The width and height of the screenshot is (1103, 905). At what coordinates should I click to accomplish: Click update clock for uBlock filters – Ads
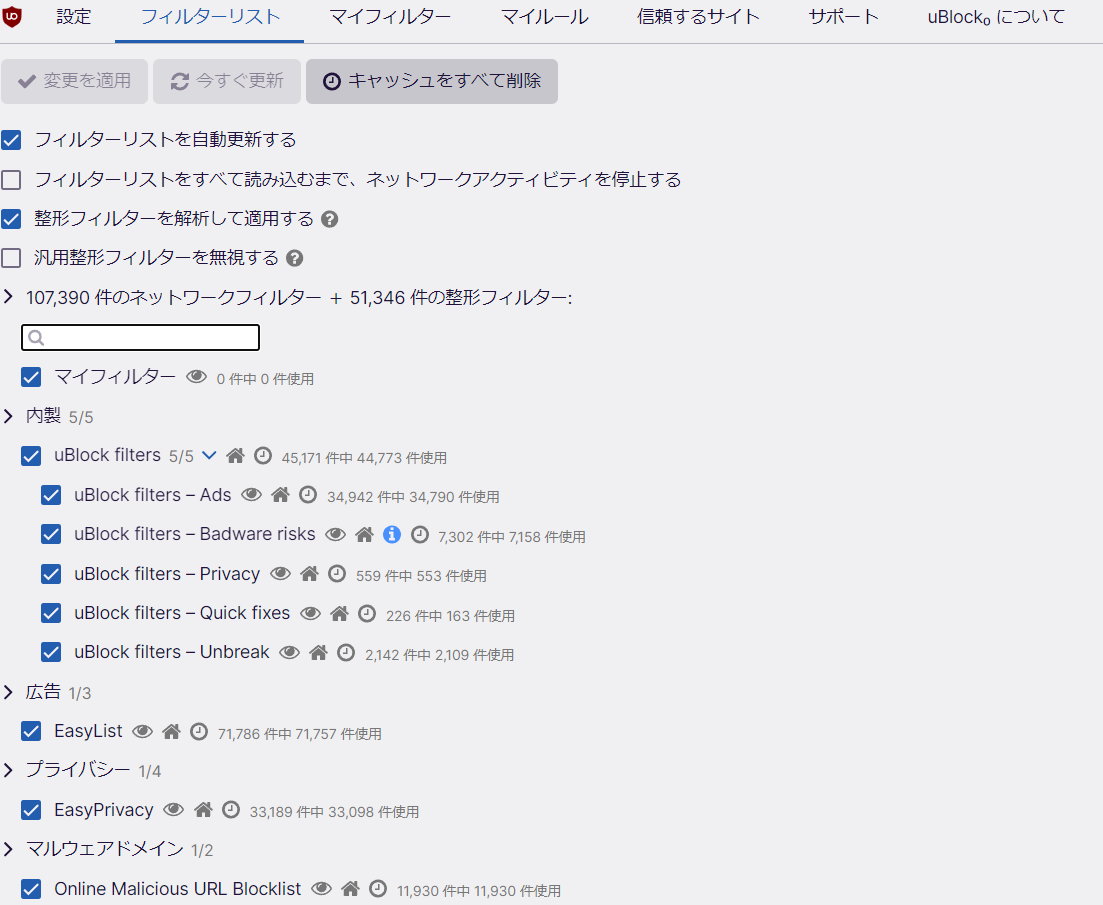coord(308,495)
